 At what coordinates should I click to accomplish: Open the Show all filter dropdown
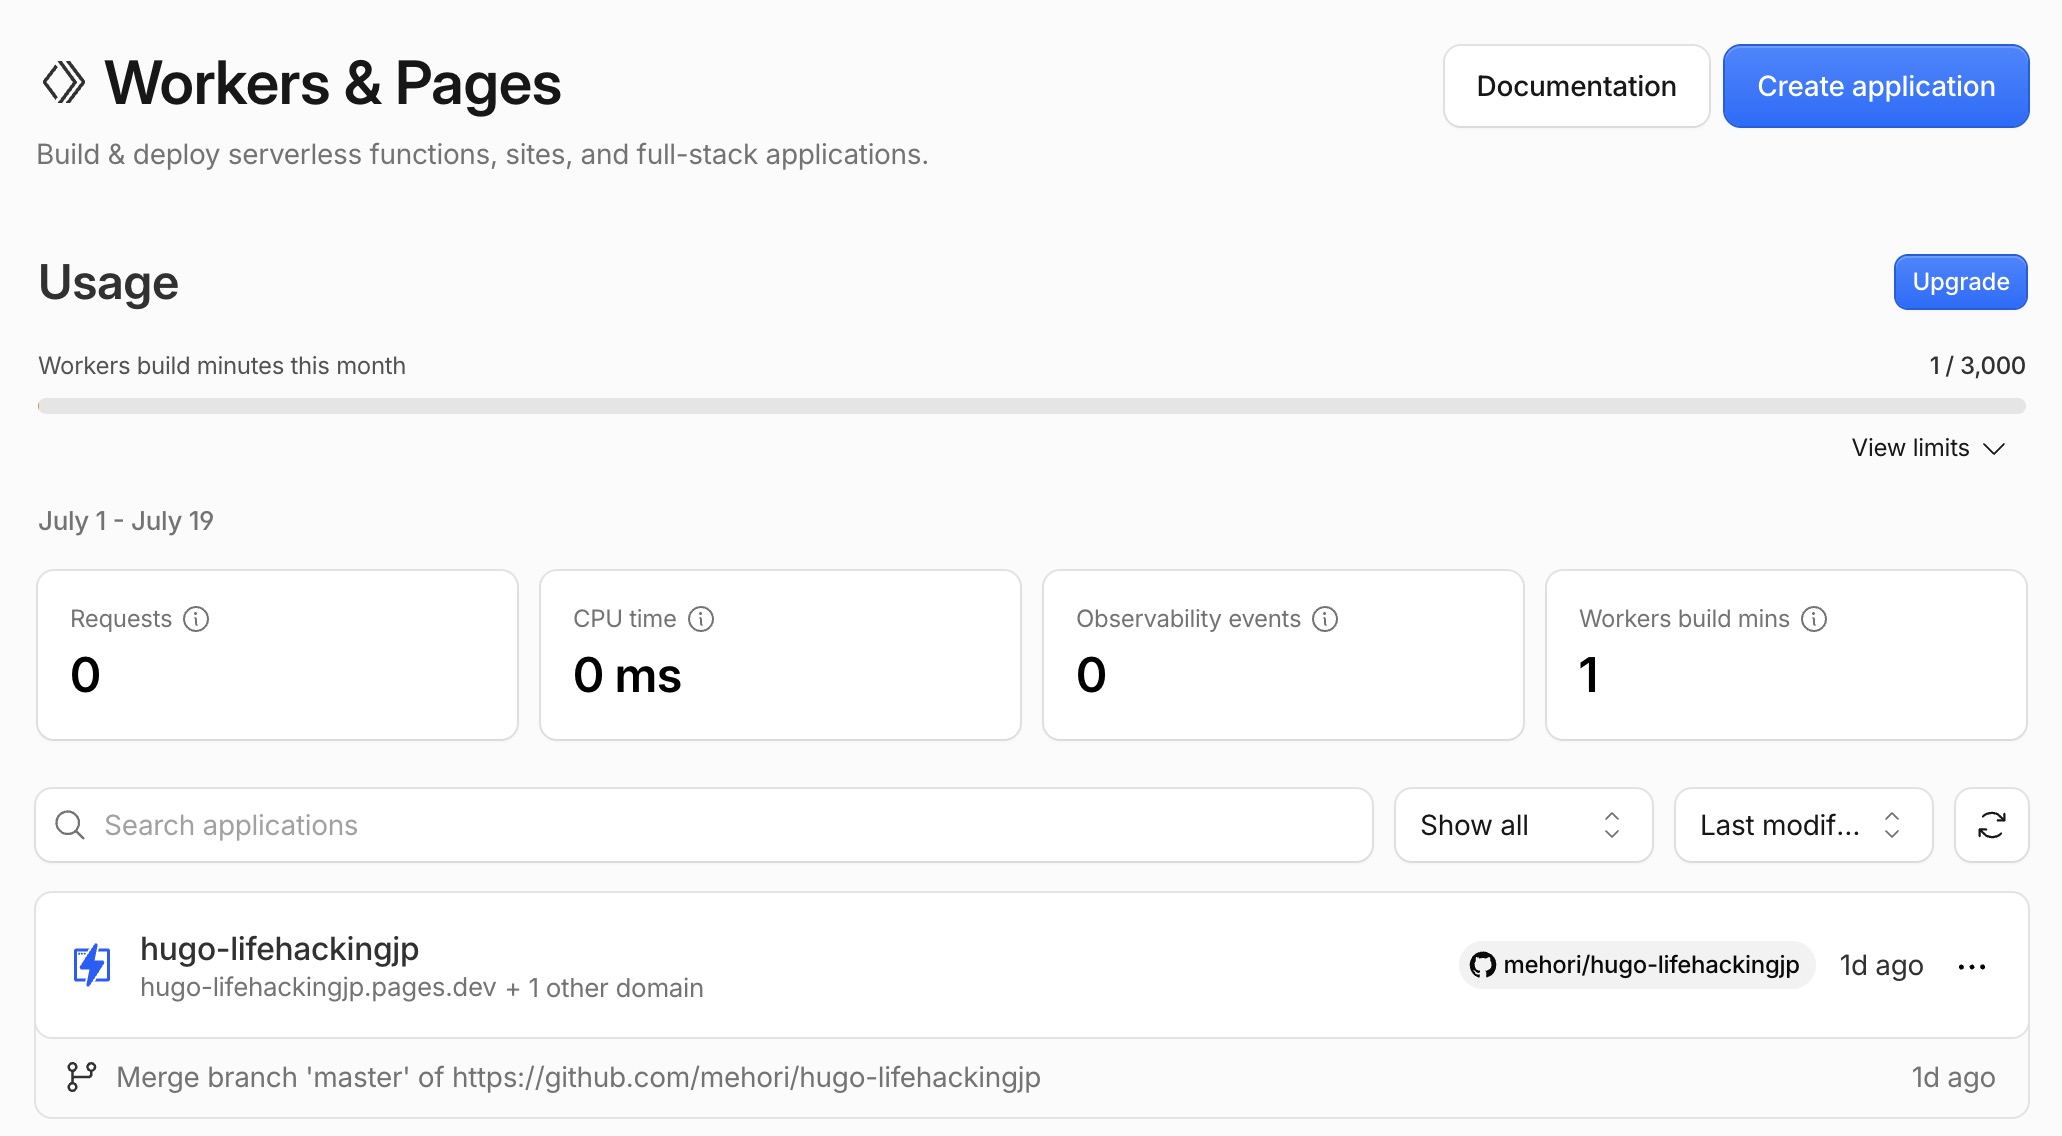click(x=1523, y=825)
